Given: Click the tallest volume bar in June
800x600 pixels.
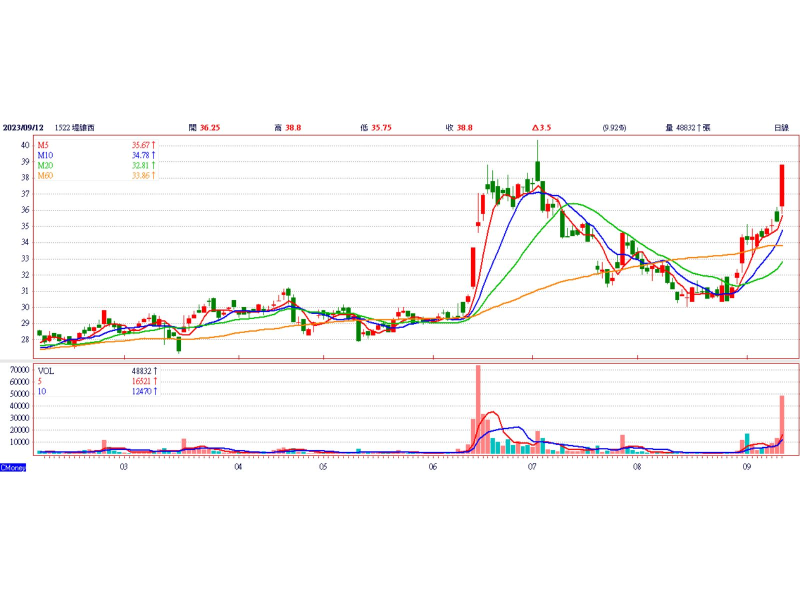Looking at the screenshot, I should point(478,409).
